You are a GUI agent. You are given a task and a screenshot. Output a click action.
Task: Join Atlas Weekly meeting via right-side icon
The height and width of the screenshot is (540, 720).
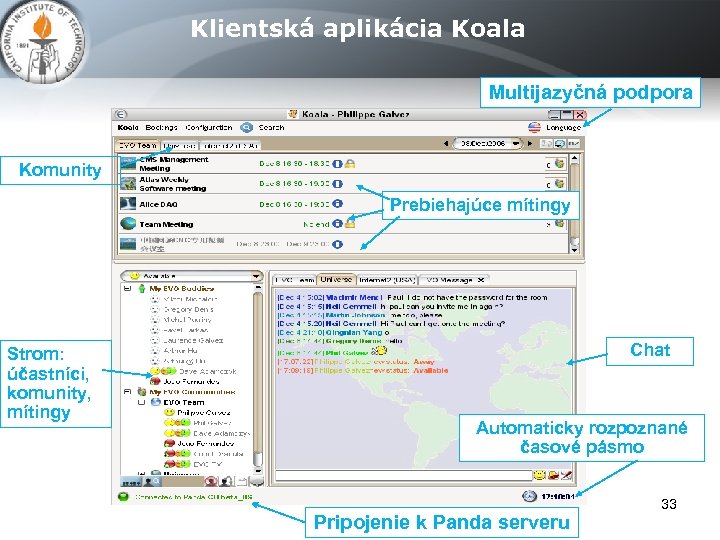pos(559,183)
